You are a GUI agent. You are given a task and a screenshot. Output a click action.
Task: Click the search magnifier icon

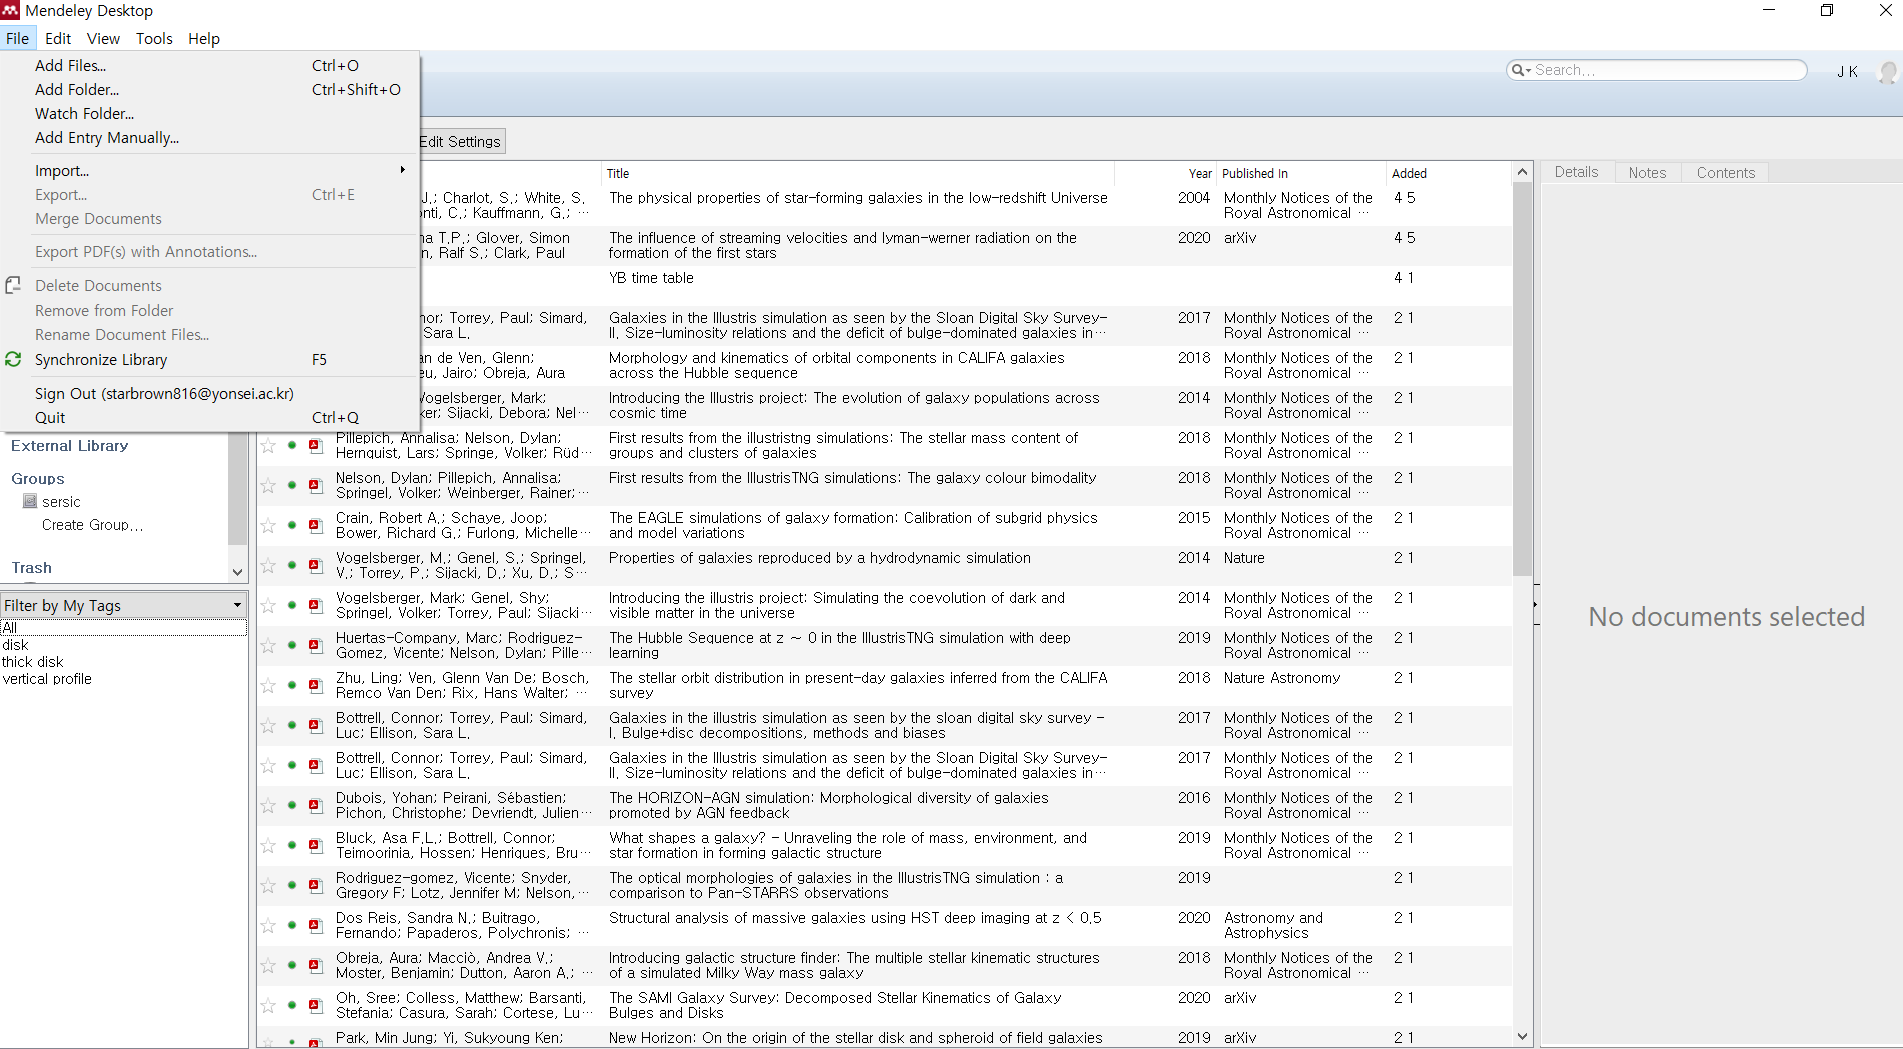(x=1518, y=70)
